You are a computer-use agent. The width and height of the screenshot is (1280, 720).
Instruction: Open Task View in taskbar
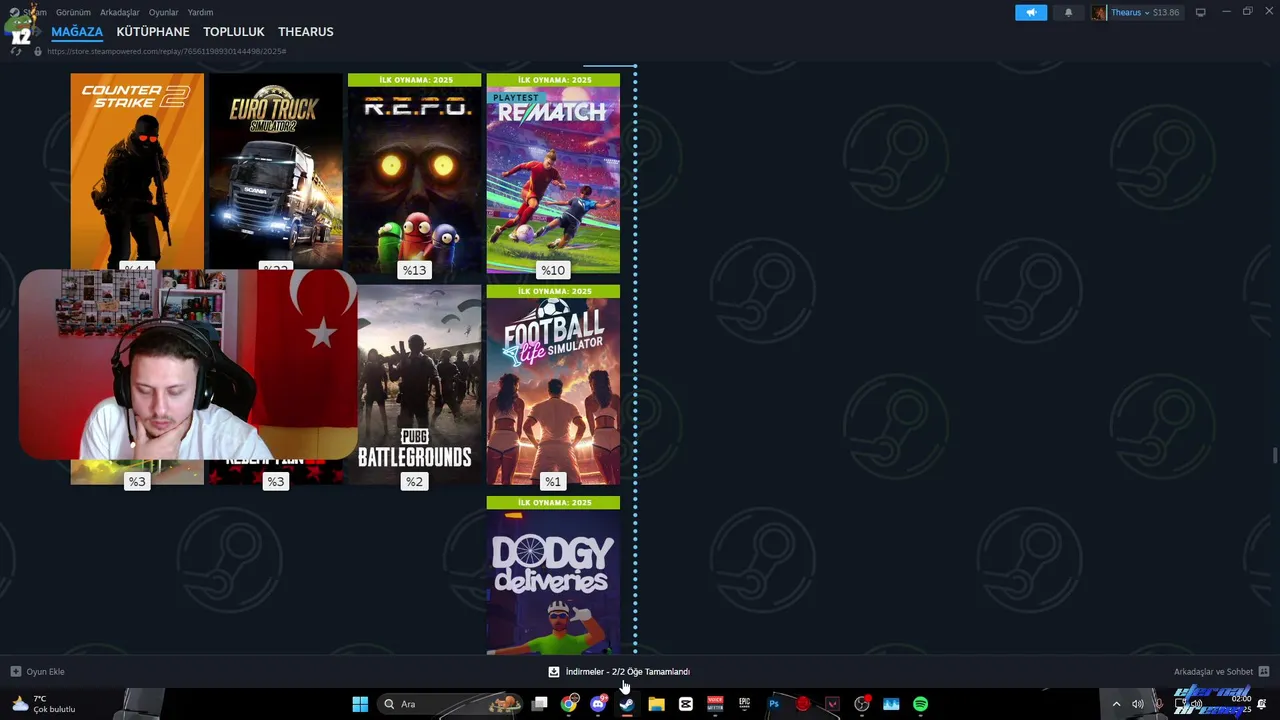point(539,704)
